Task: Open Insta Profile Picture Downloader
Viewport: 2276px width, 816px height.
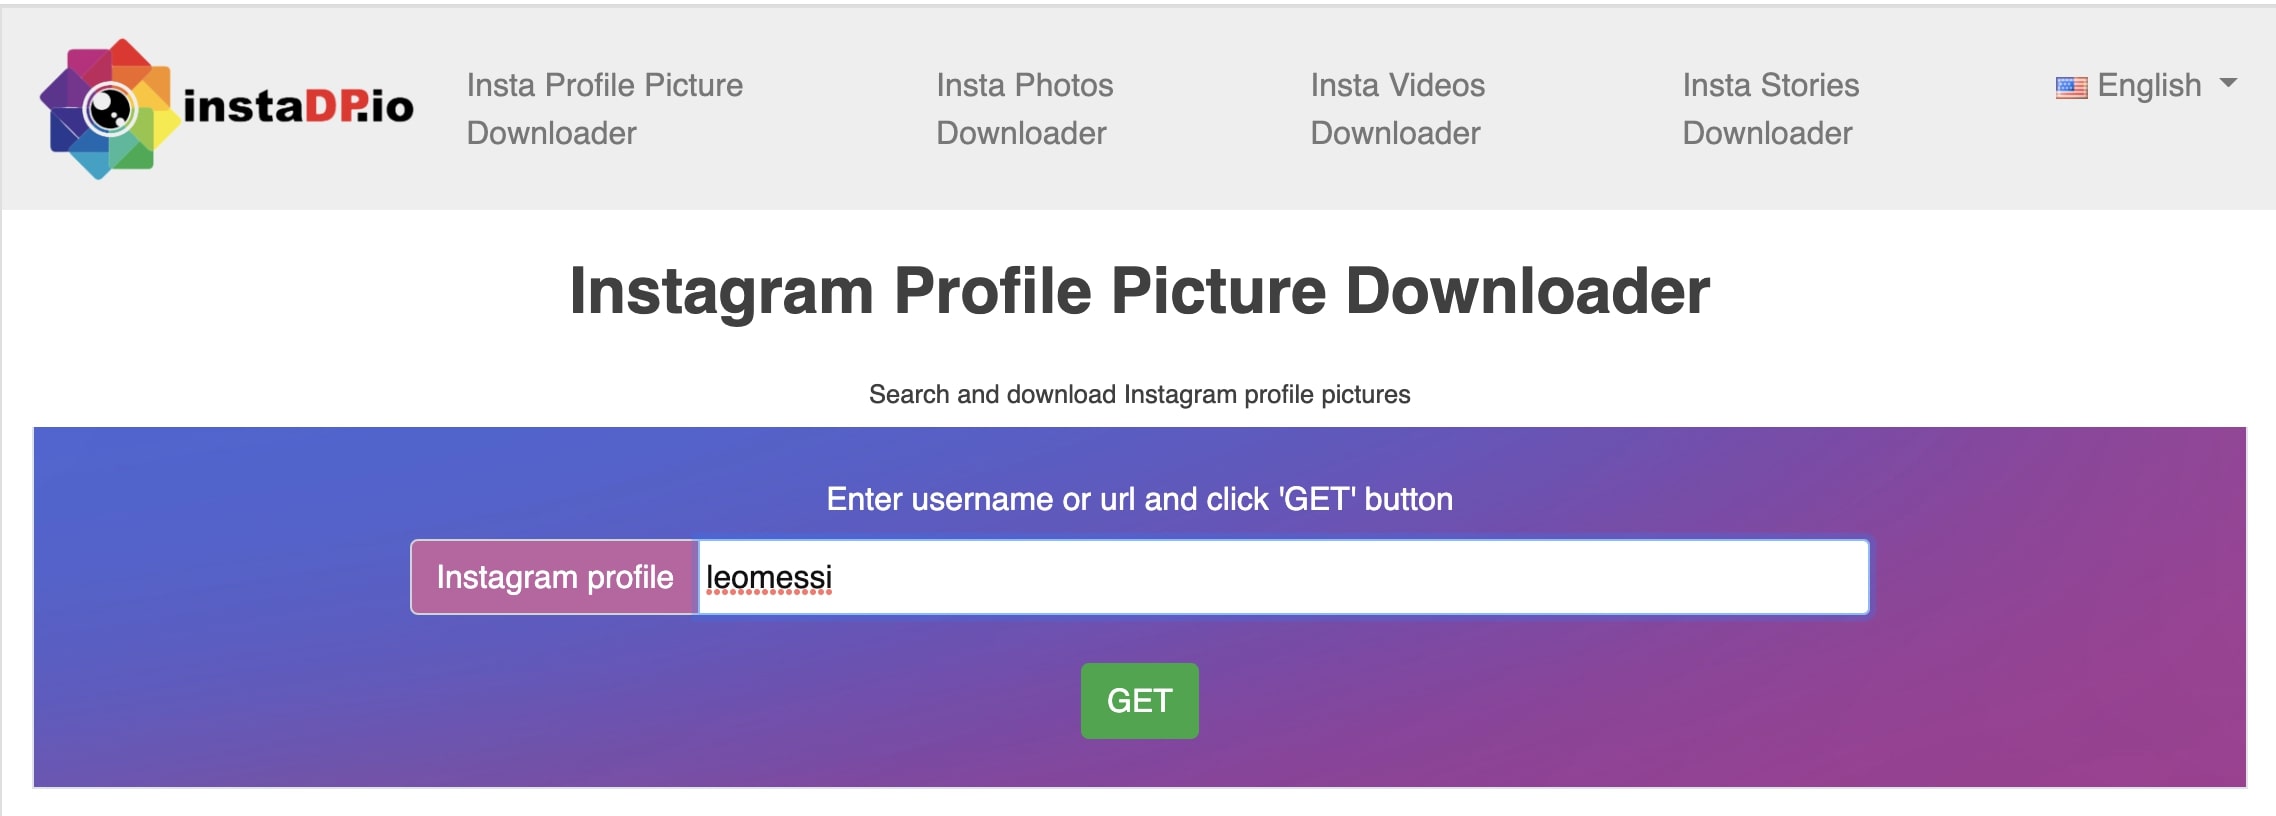Action: point(604,108)
